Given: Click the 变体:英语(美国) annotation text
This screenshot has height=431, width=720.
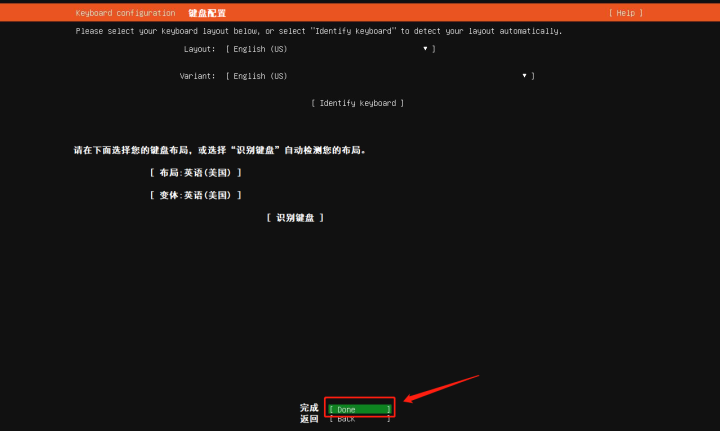Looking at the screenshot, I should [196, 195].
